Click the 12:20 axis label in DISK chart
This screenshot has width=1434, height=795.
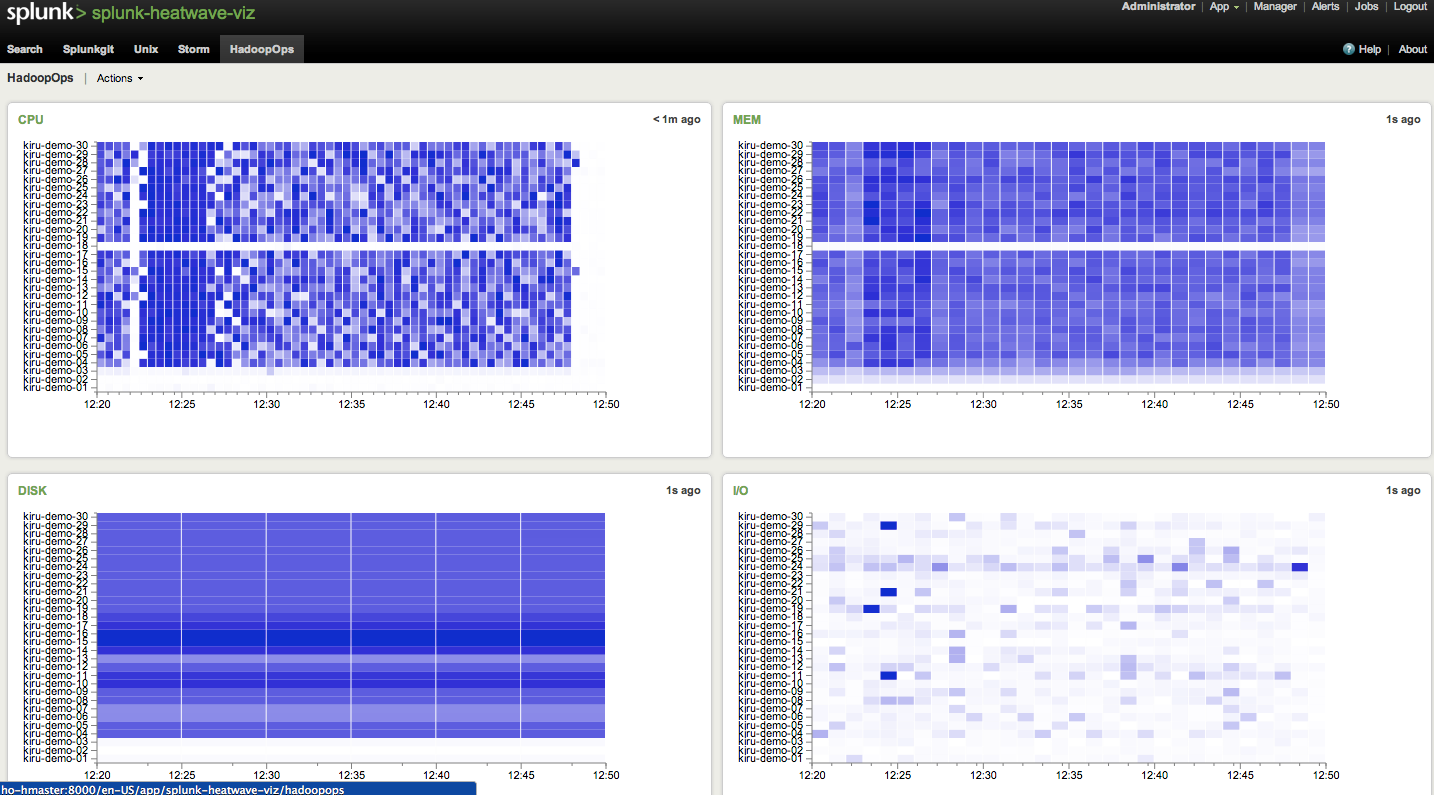(x=97, y=775)
